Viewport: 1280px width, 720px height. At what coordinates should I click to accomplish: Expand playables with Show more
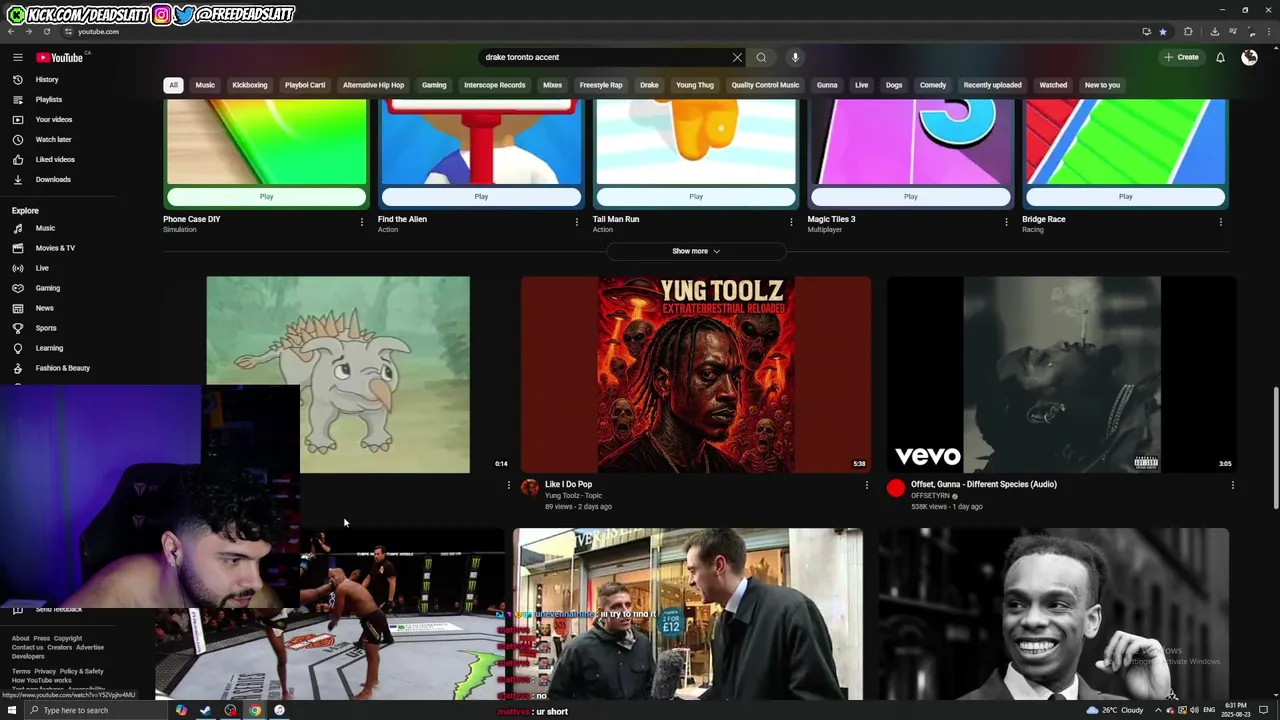point(696,251)
